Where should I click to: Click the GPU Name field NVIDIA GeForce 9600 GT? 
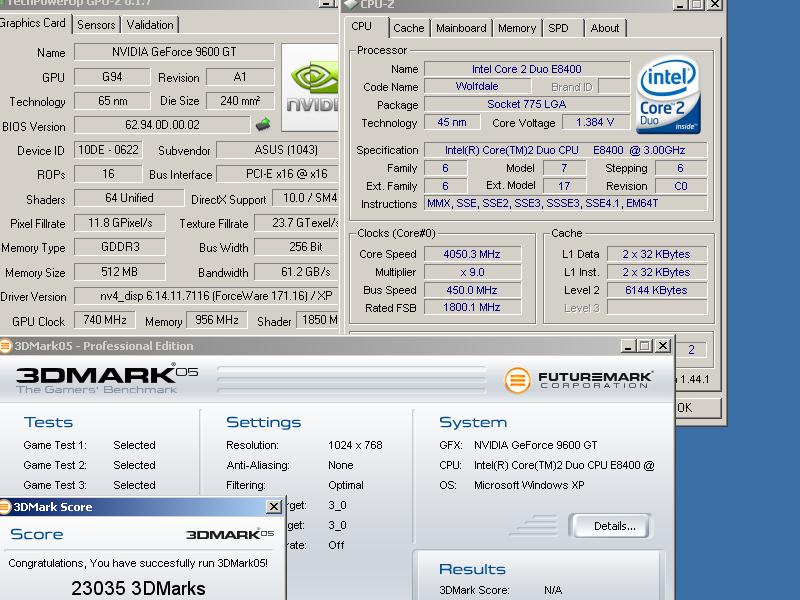174,52
